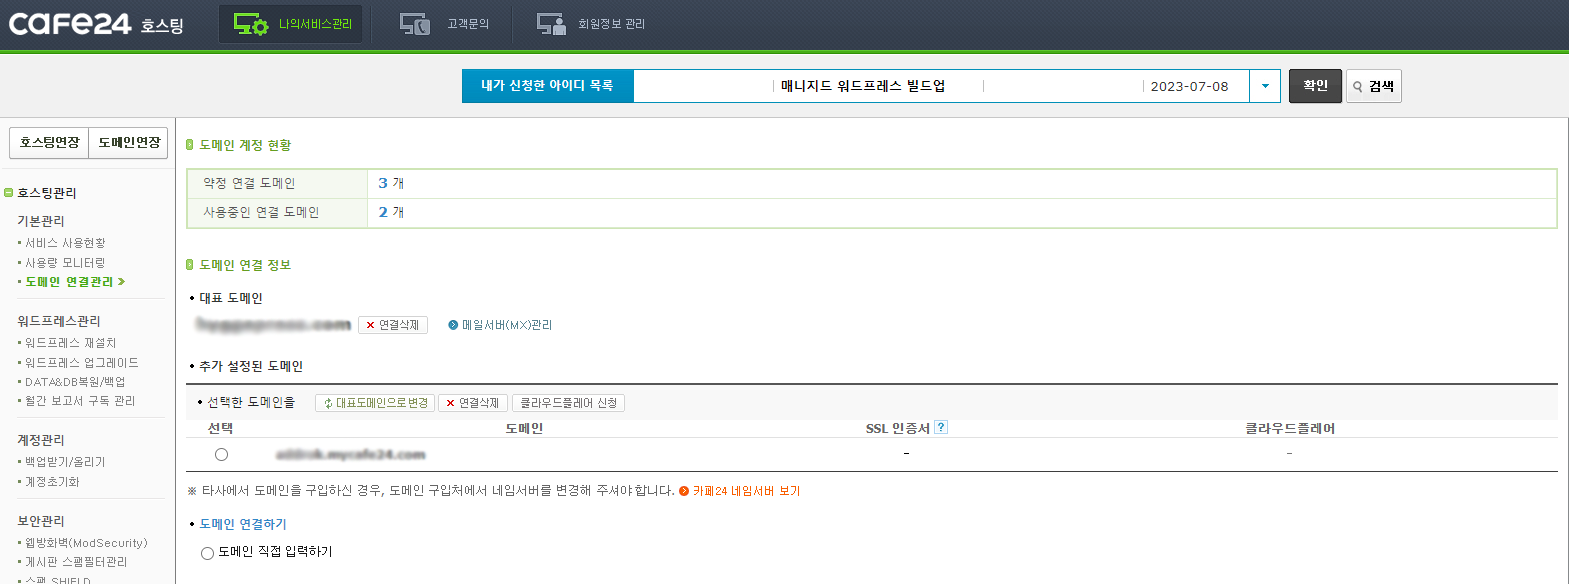The image size is (1569, 584).
Task: Click the 2023-07-08 date in the selector
Action: point(1189,86)
